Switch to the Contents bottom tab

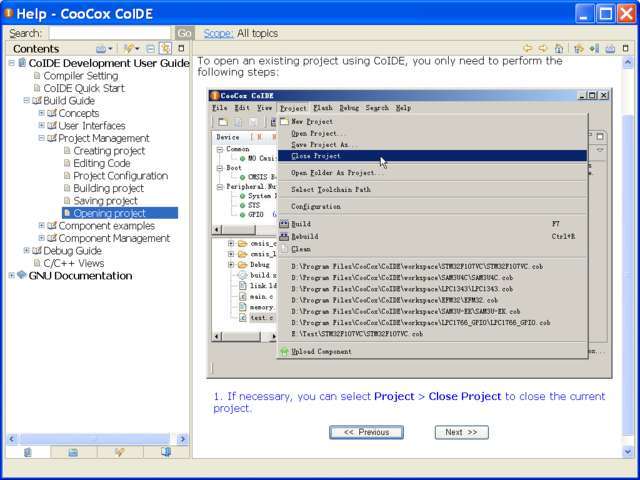[28, 452]
